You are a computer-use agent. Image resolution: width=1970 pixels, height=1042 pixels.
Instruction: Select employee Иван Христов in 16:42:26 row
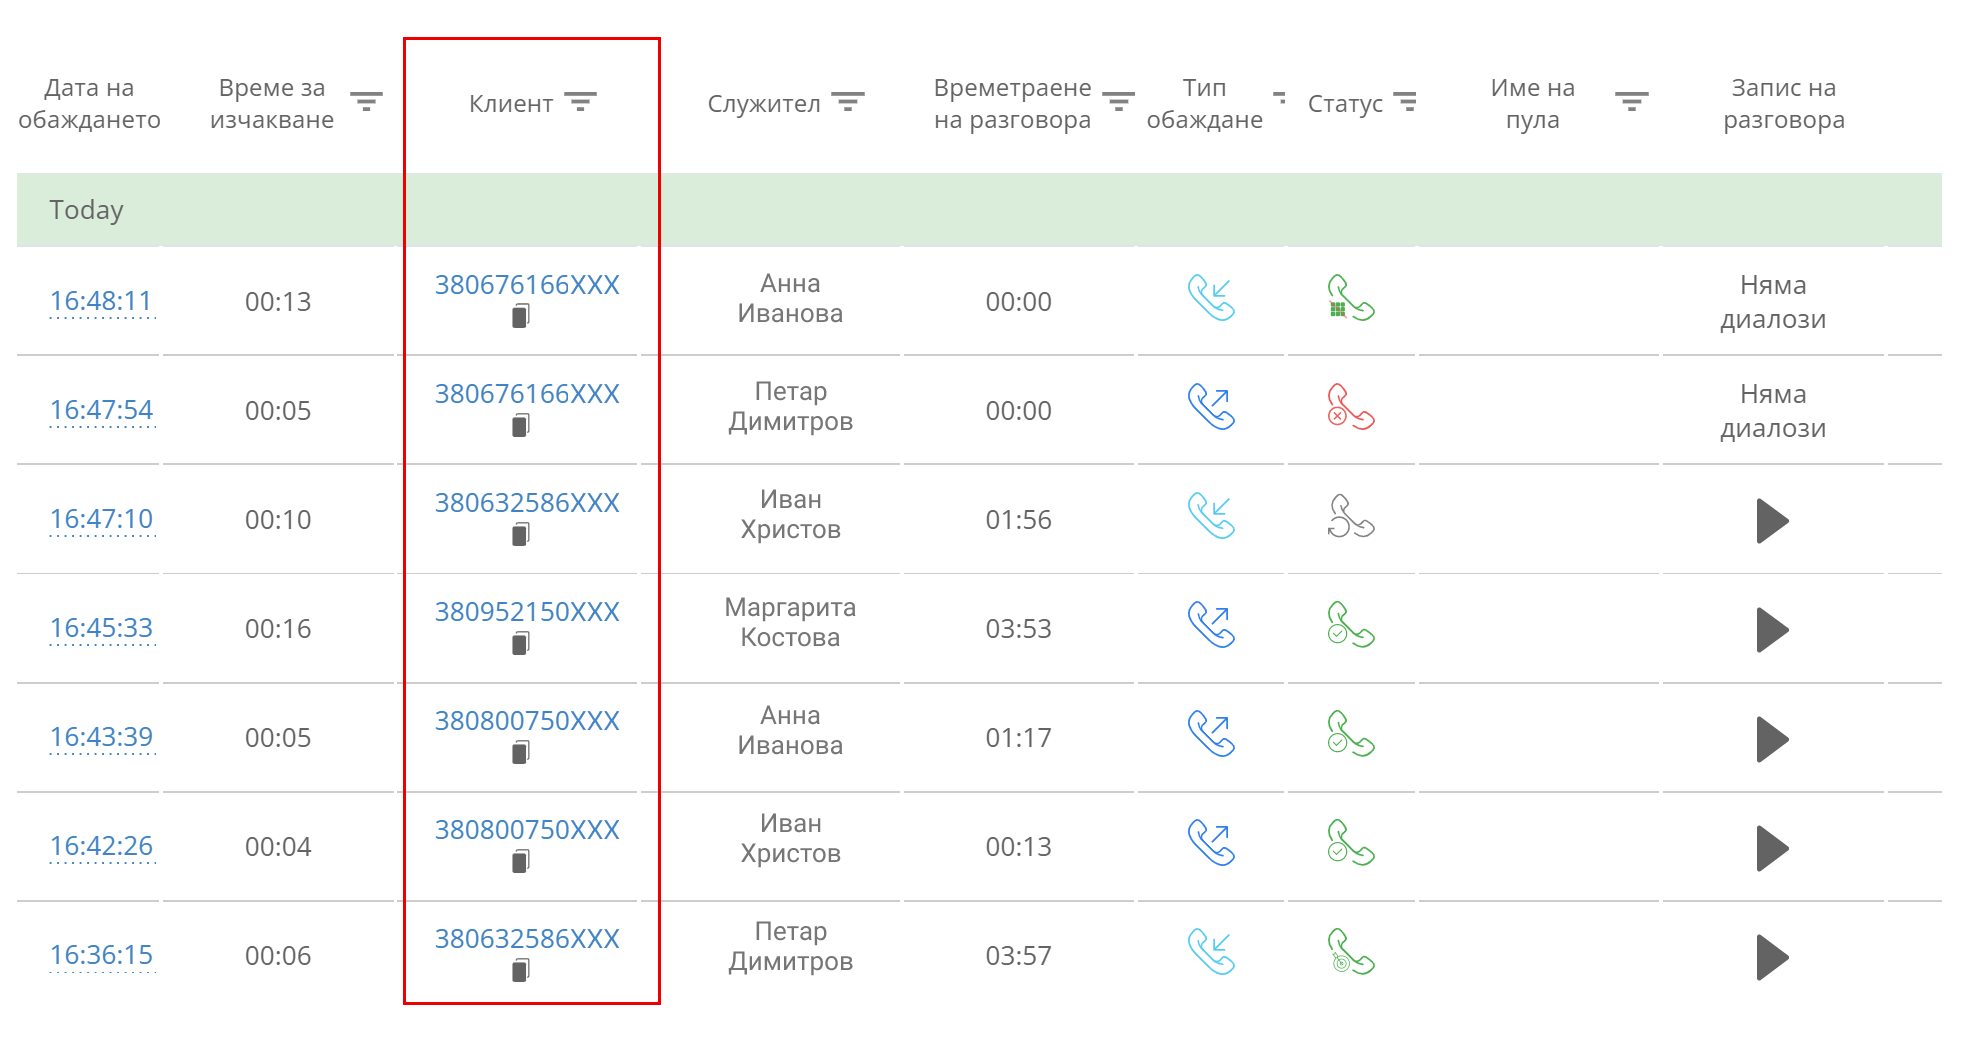tap(790, 838)
